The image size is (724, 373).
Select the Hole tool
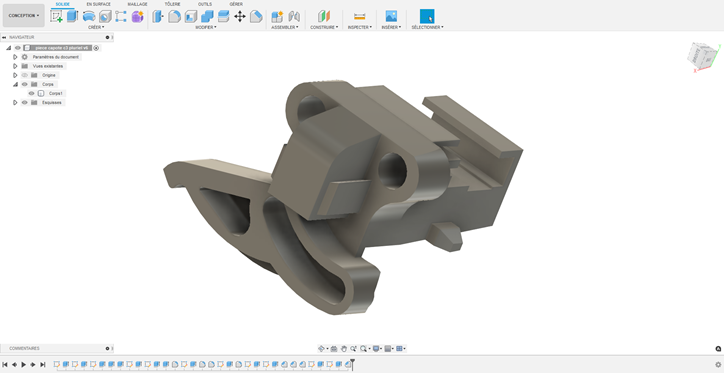105,17
